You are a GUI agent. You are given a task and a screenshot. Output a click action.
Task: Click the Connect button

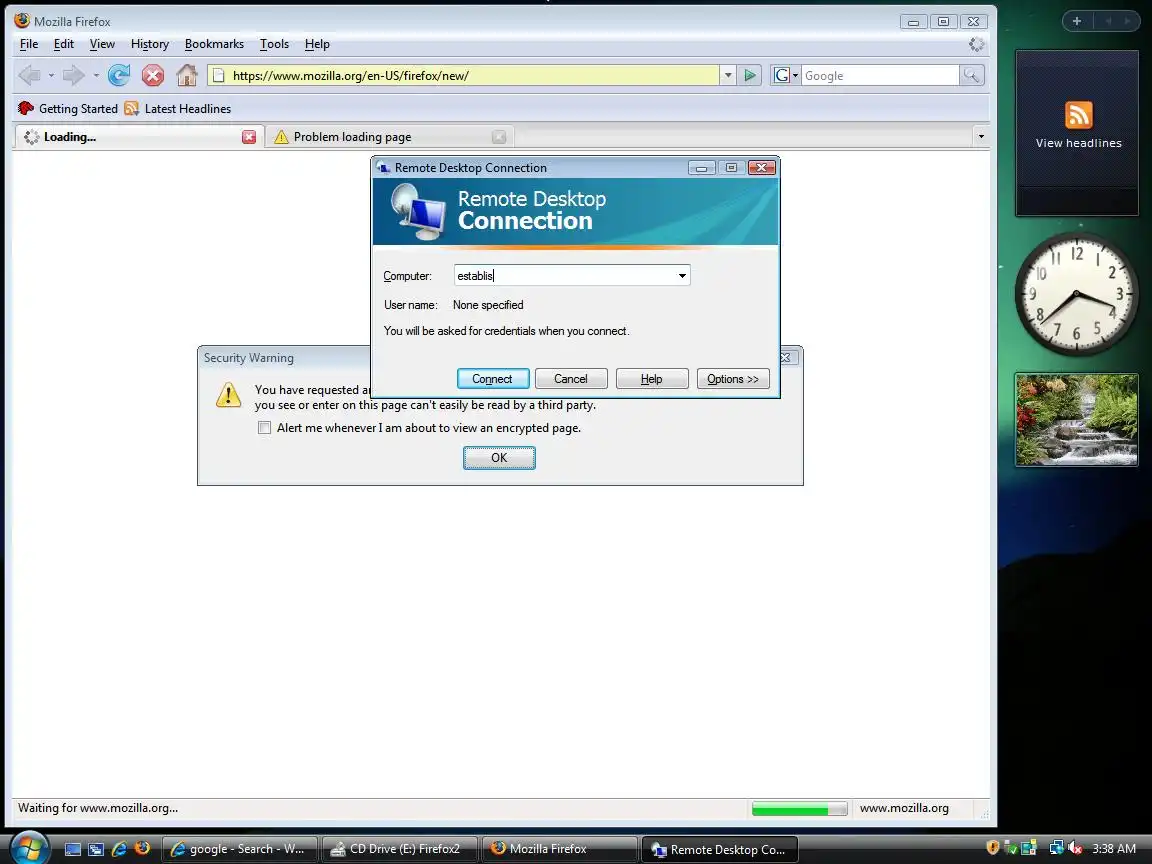492,378
